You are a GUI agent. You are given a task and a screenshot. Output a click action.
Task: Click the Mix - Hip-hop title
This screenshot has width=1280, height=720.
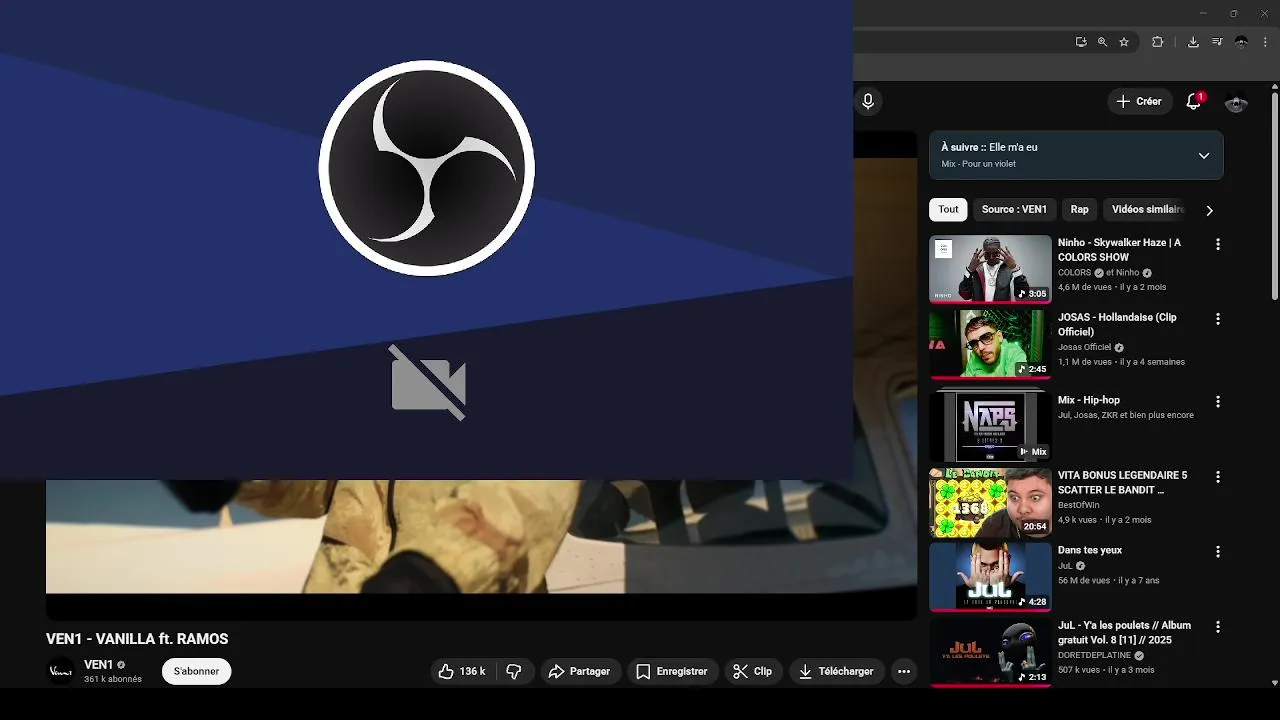tap(1089, 400)
